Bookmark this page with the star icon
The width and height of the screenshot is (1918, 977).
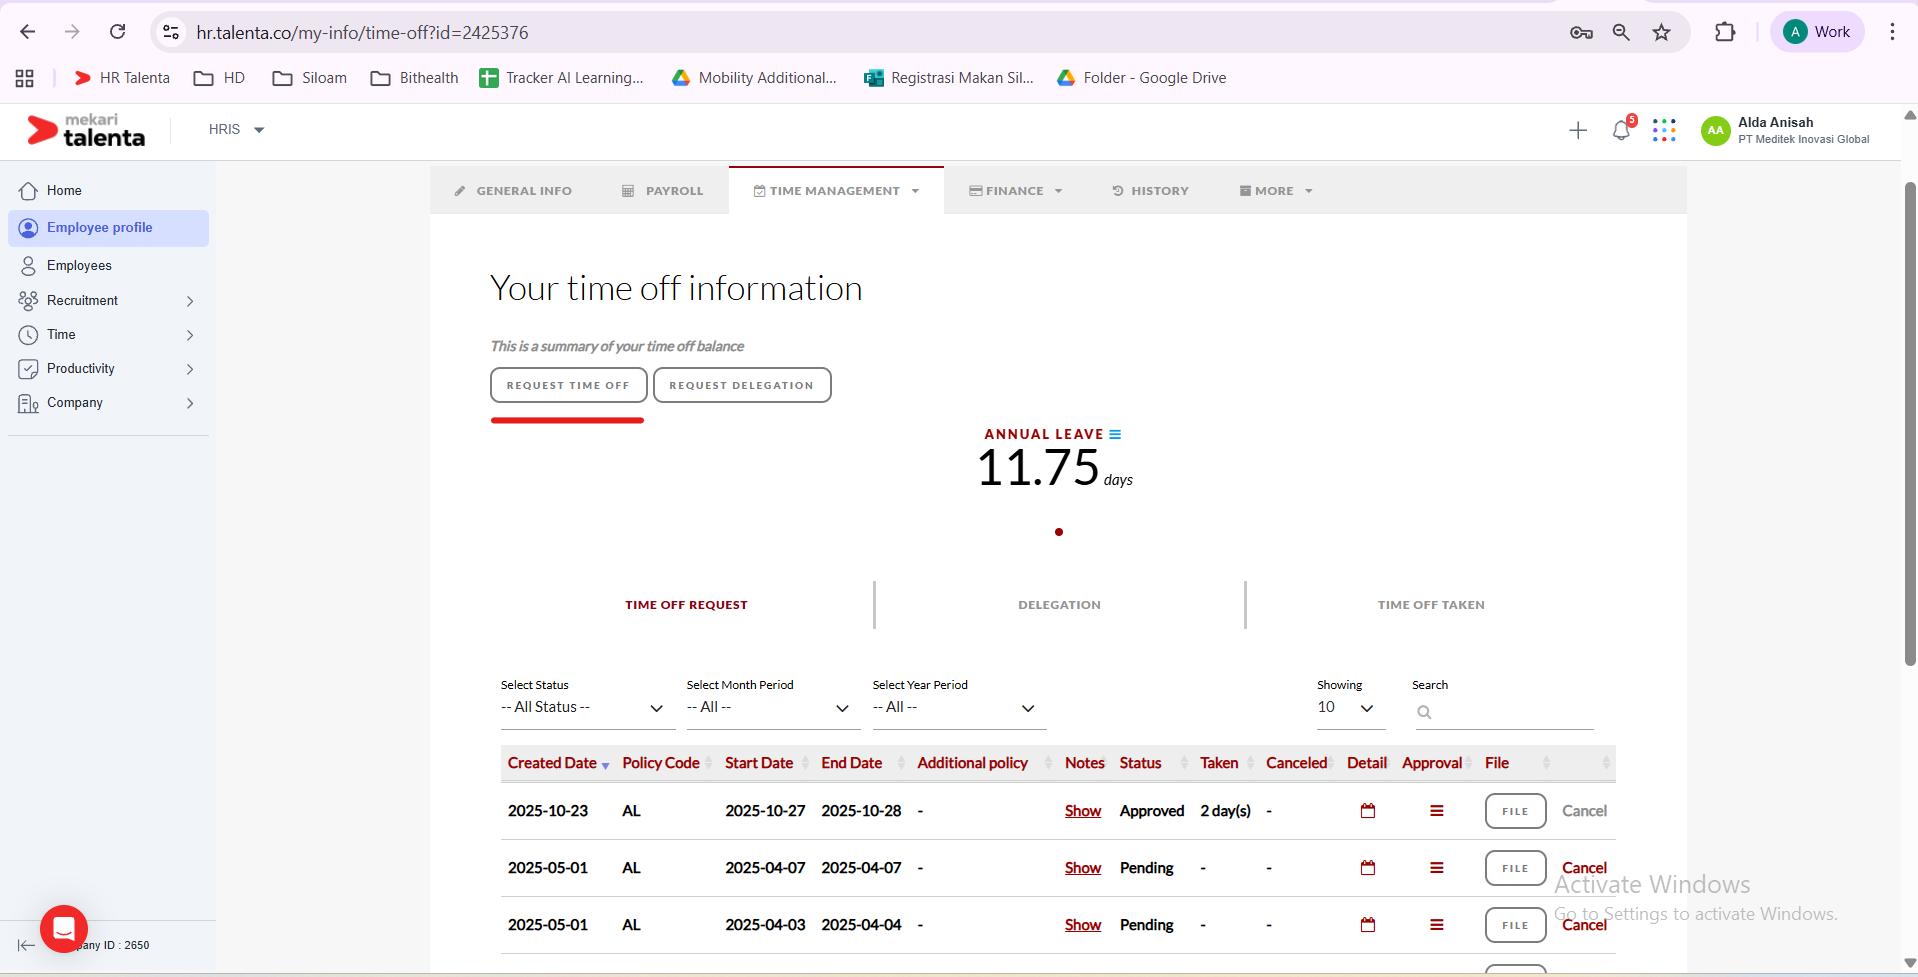point(1661,32)
